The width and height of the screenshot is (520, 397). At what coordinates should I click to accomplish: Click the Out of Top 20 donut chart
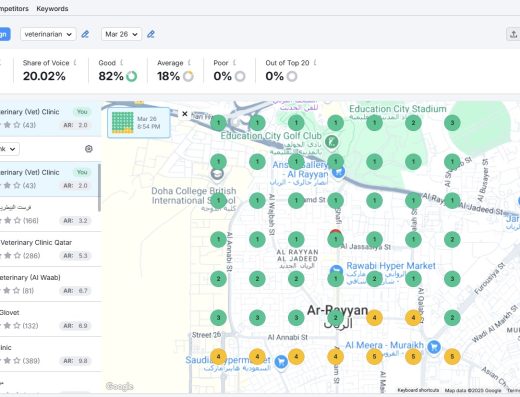[292, 76]
